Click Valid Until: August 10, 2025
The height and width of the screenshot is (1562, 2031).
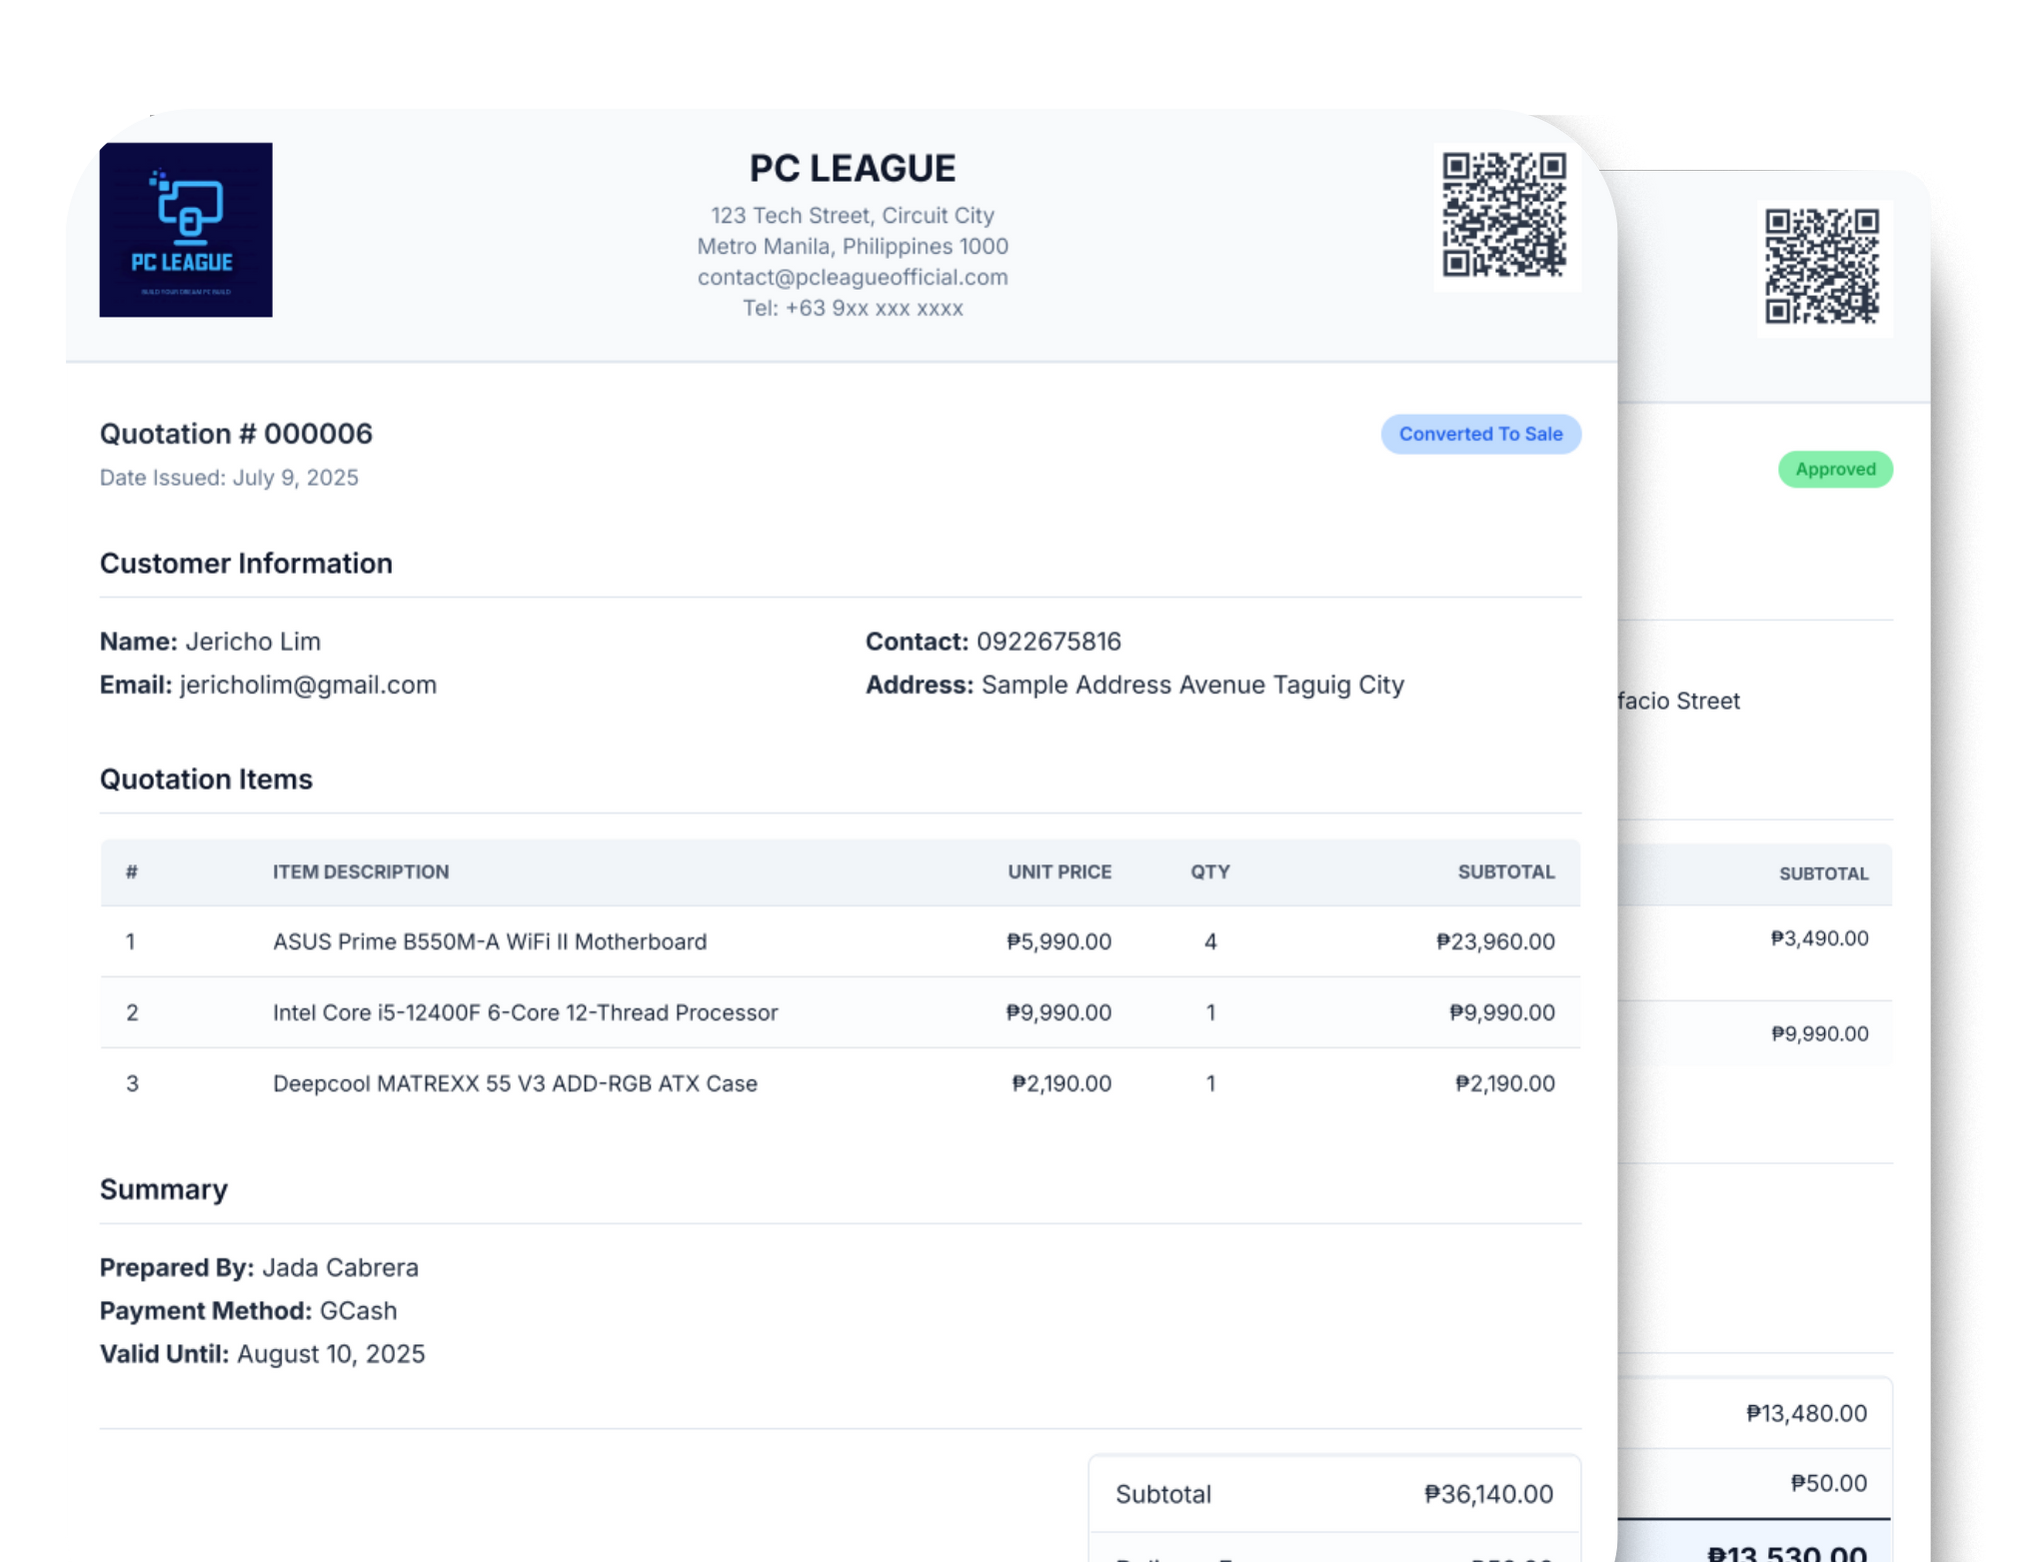tap(262, 1354)
